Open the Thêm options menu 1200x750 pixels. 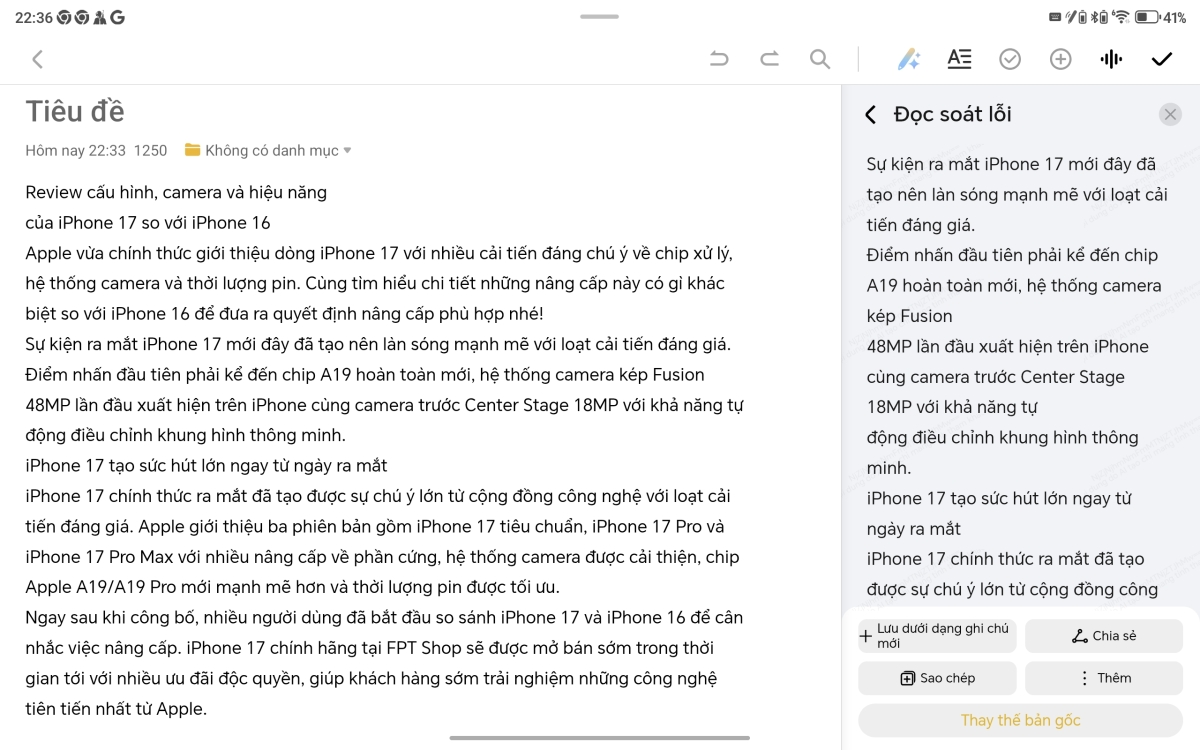pos(1104,678)
